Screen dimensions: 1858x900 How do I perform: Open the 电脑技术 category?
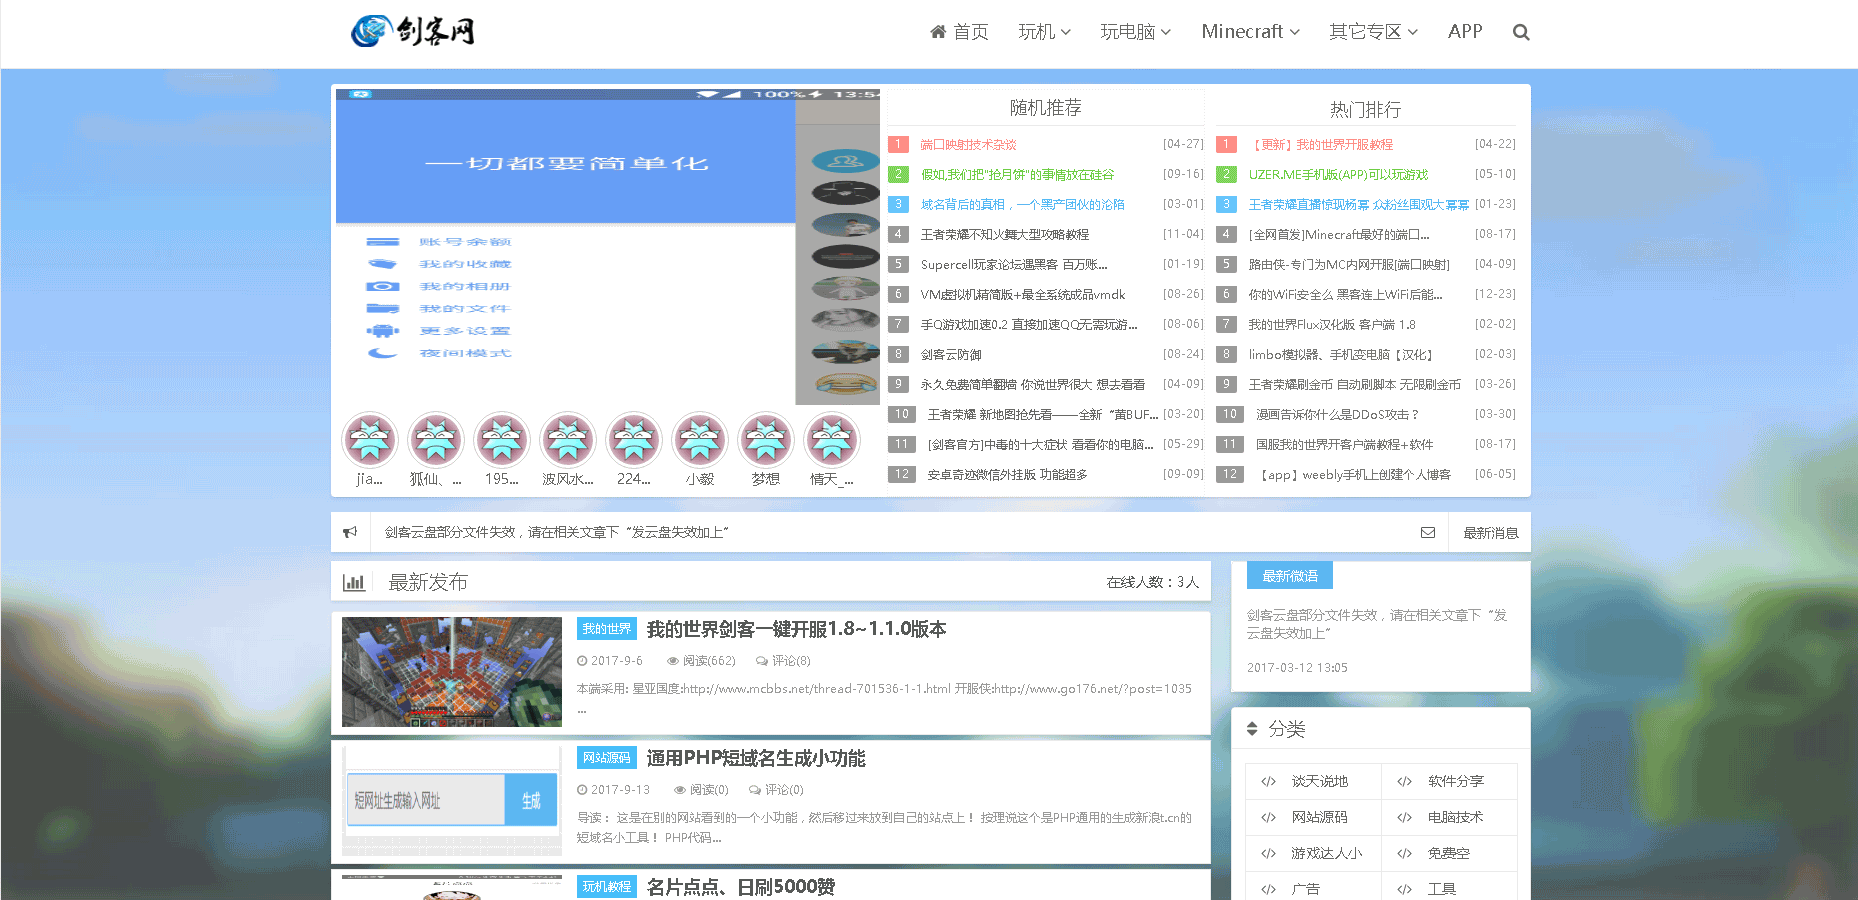click(x=1455, y=817)
